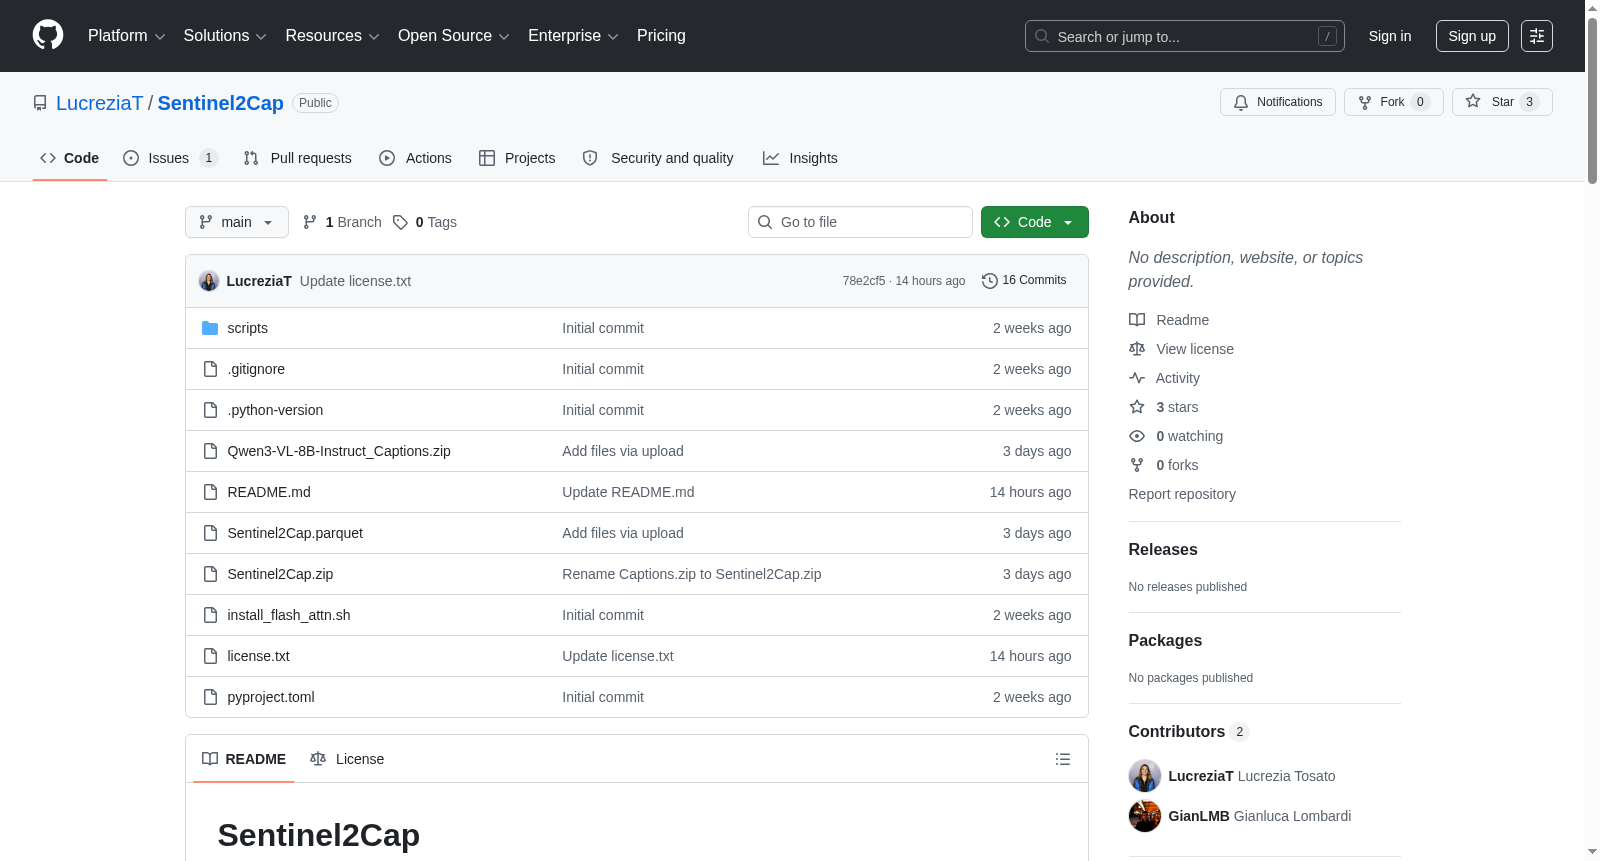Click the pulse icon next to Activity
1600x861 pixels.
pos(1137,378)
